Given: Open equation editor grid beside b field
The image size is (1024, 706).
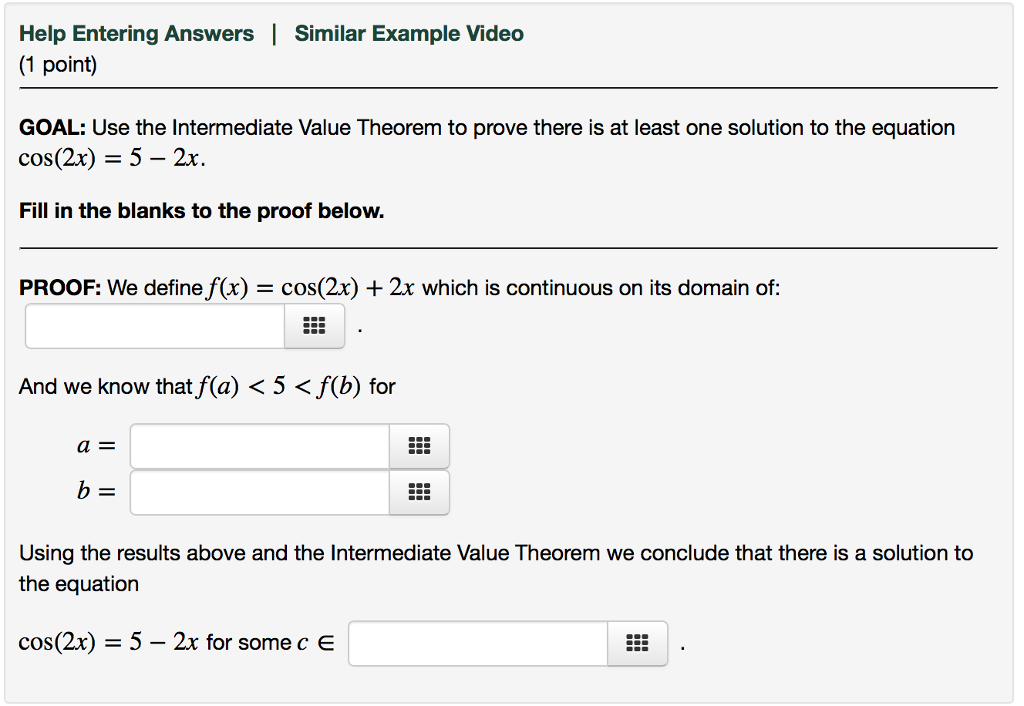Looking at the screenshot, I should (419, 492).
